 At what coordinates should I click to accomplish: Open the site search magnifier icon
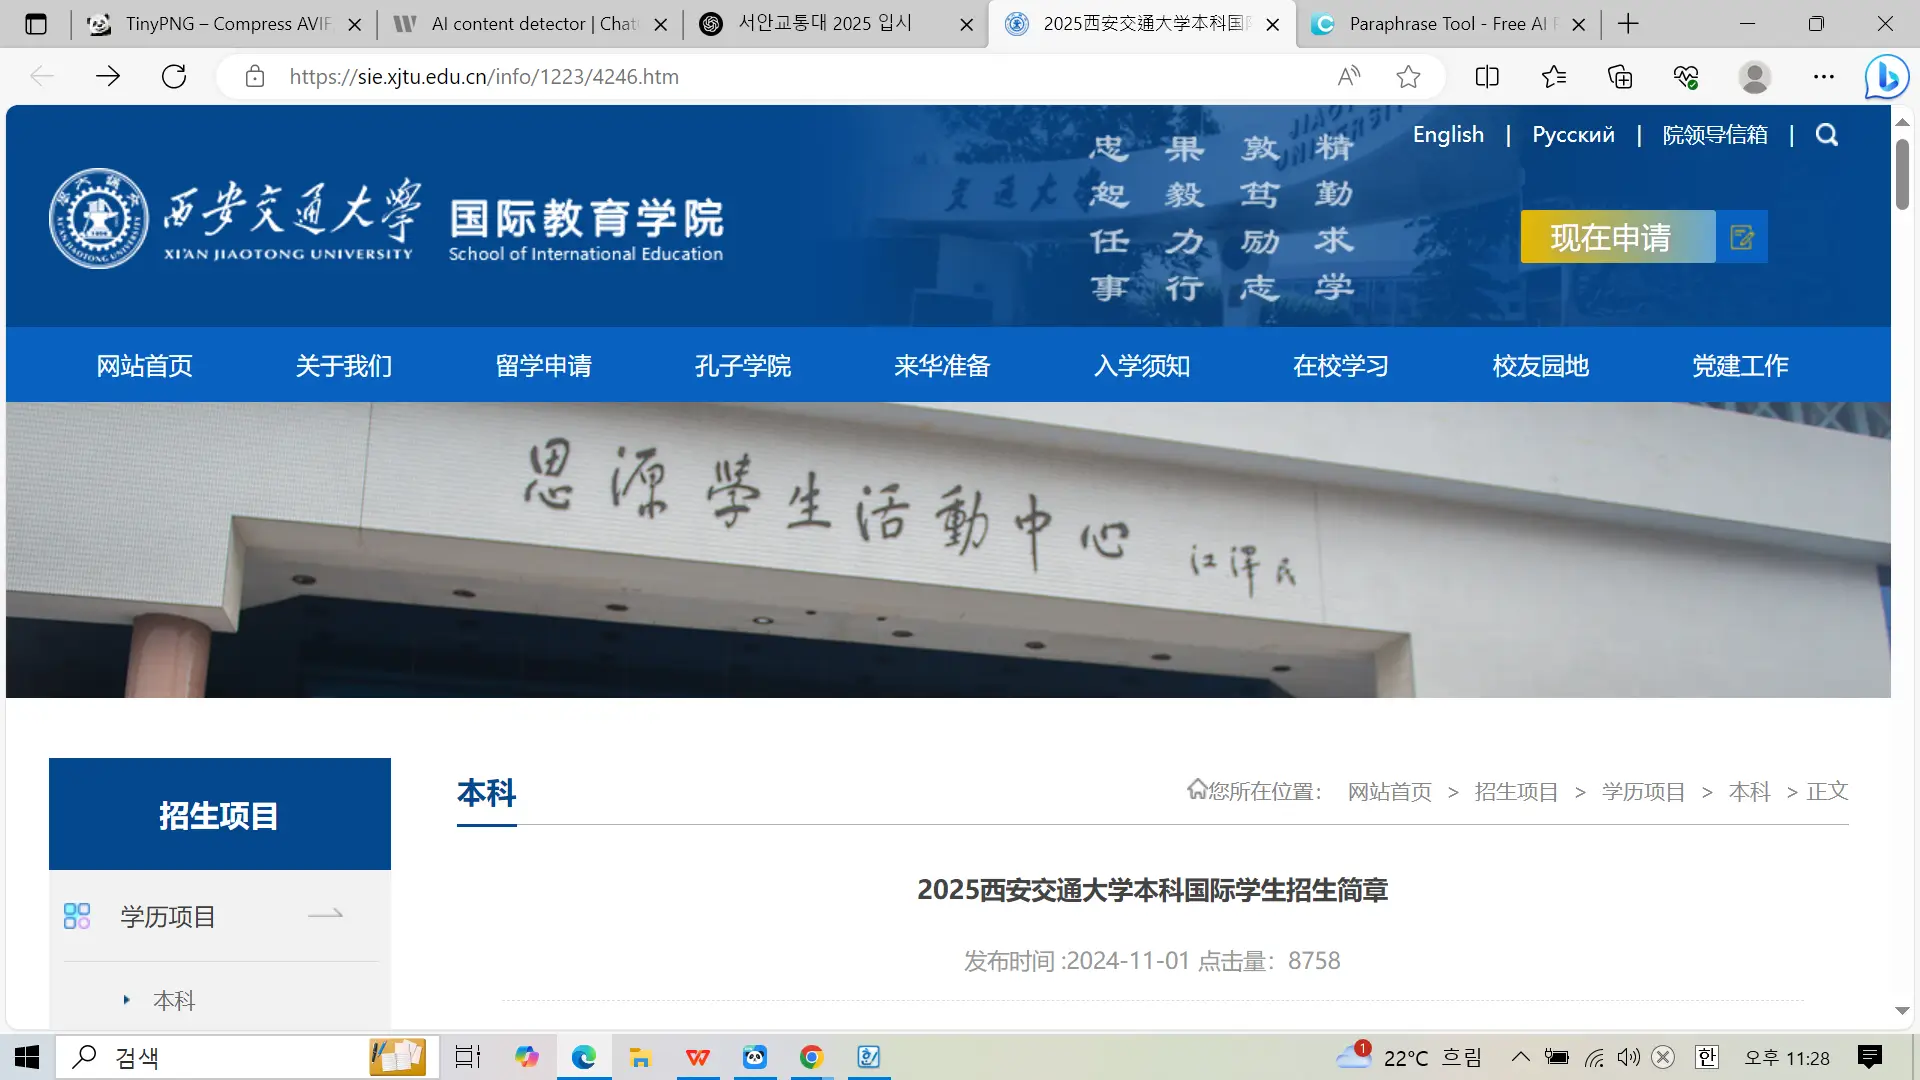point(1826,135)
